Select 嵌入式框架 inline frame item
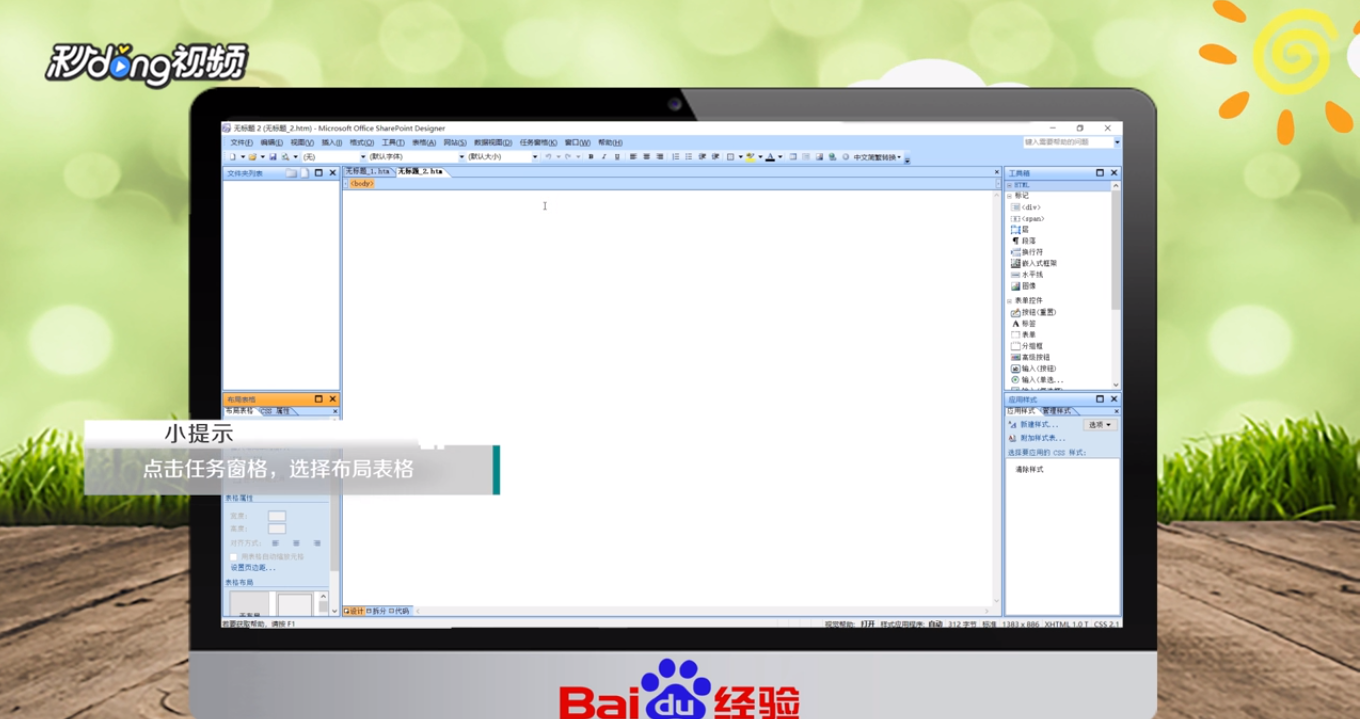This screenshot has height=719, width=1360. [x=1033, y=263]
